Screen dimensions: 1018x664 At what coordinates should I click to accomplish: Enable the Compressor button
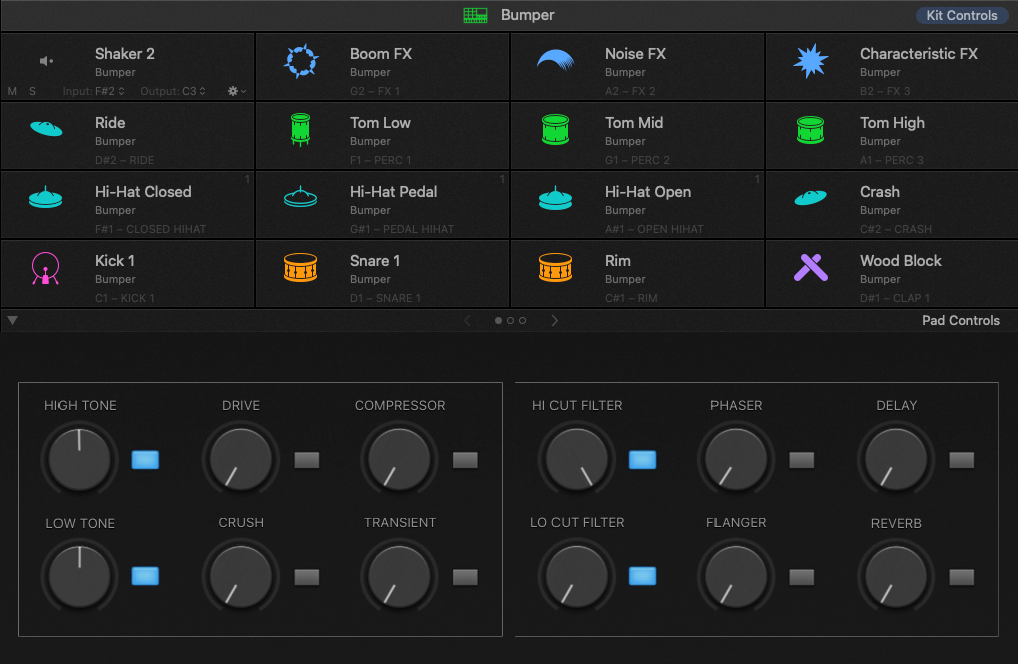(x=466, y=460)
